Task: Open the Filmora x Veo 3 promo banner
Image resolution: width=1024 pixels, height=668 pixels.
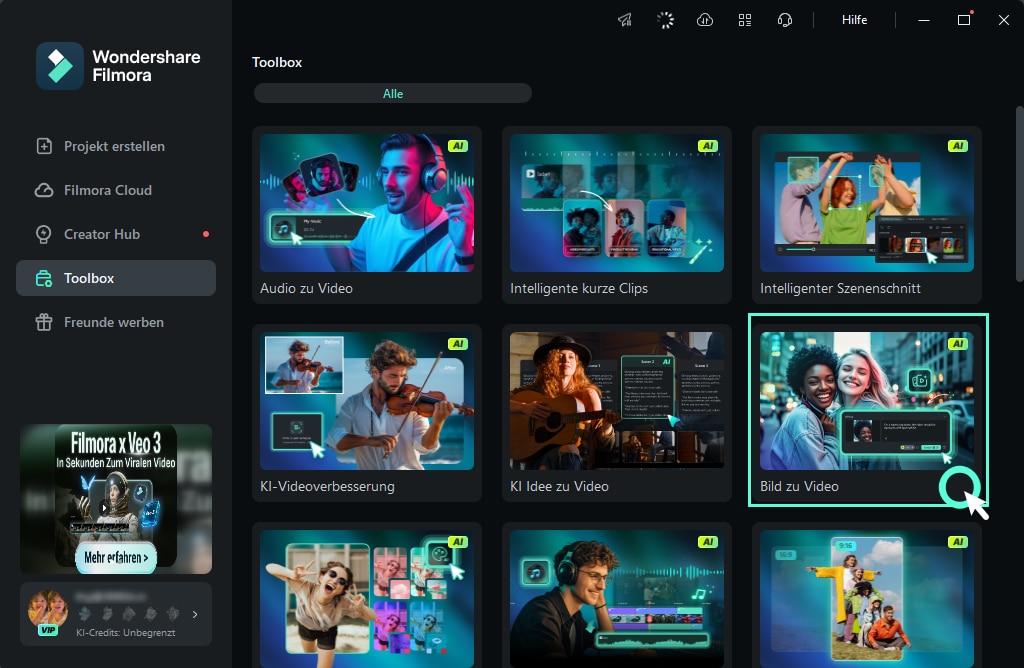Action: pos(116,499)
